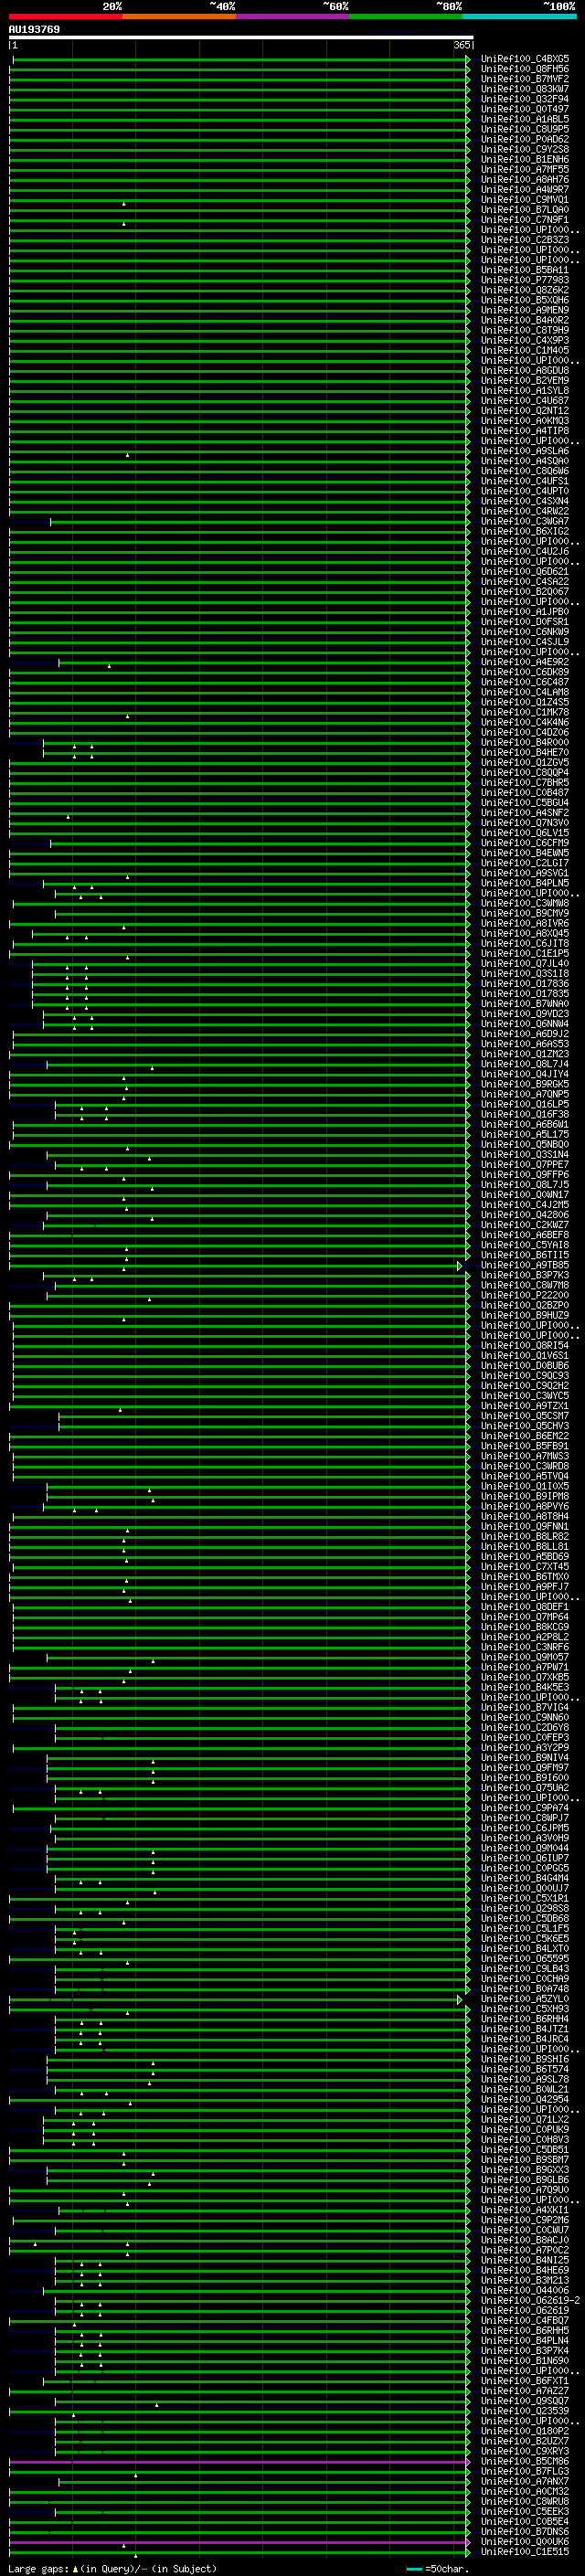This screenshot has height=2576, width=585.
Task: Select hit label UniRef100_C4LAM8
Action: pyautogui.click(x=525, y=692)
